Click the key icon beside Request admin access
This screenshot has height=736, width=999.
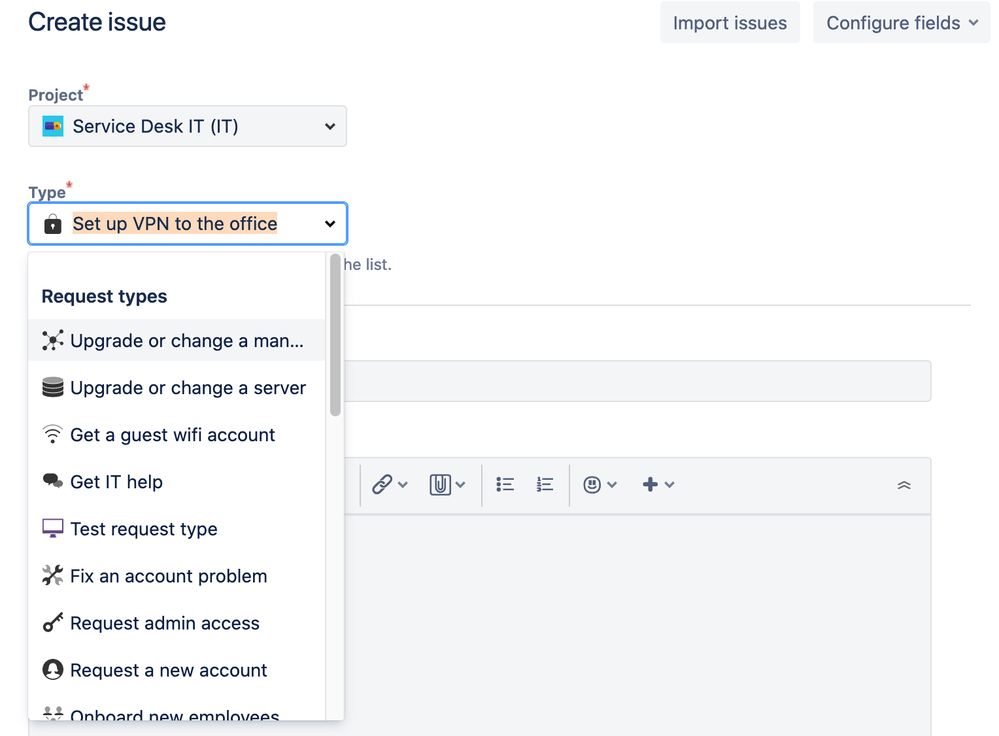(53, 623)
